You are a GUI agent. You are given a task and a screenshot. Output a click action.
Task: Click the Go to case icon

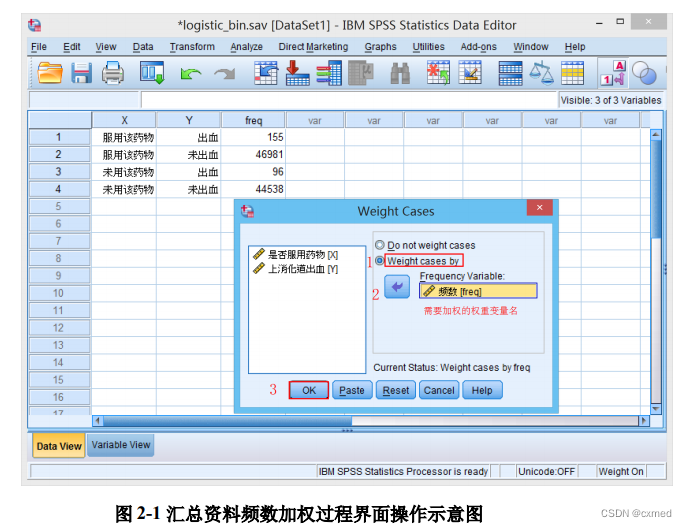tap(266, 73)
